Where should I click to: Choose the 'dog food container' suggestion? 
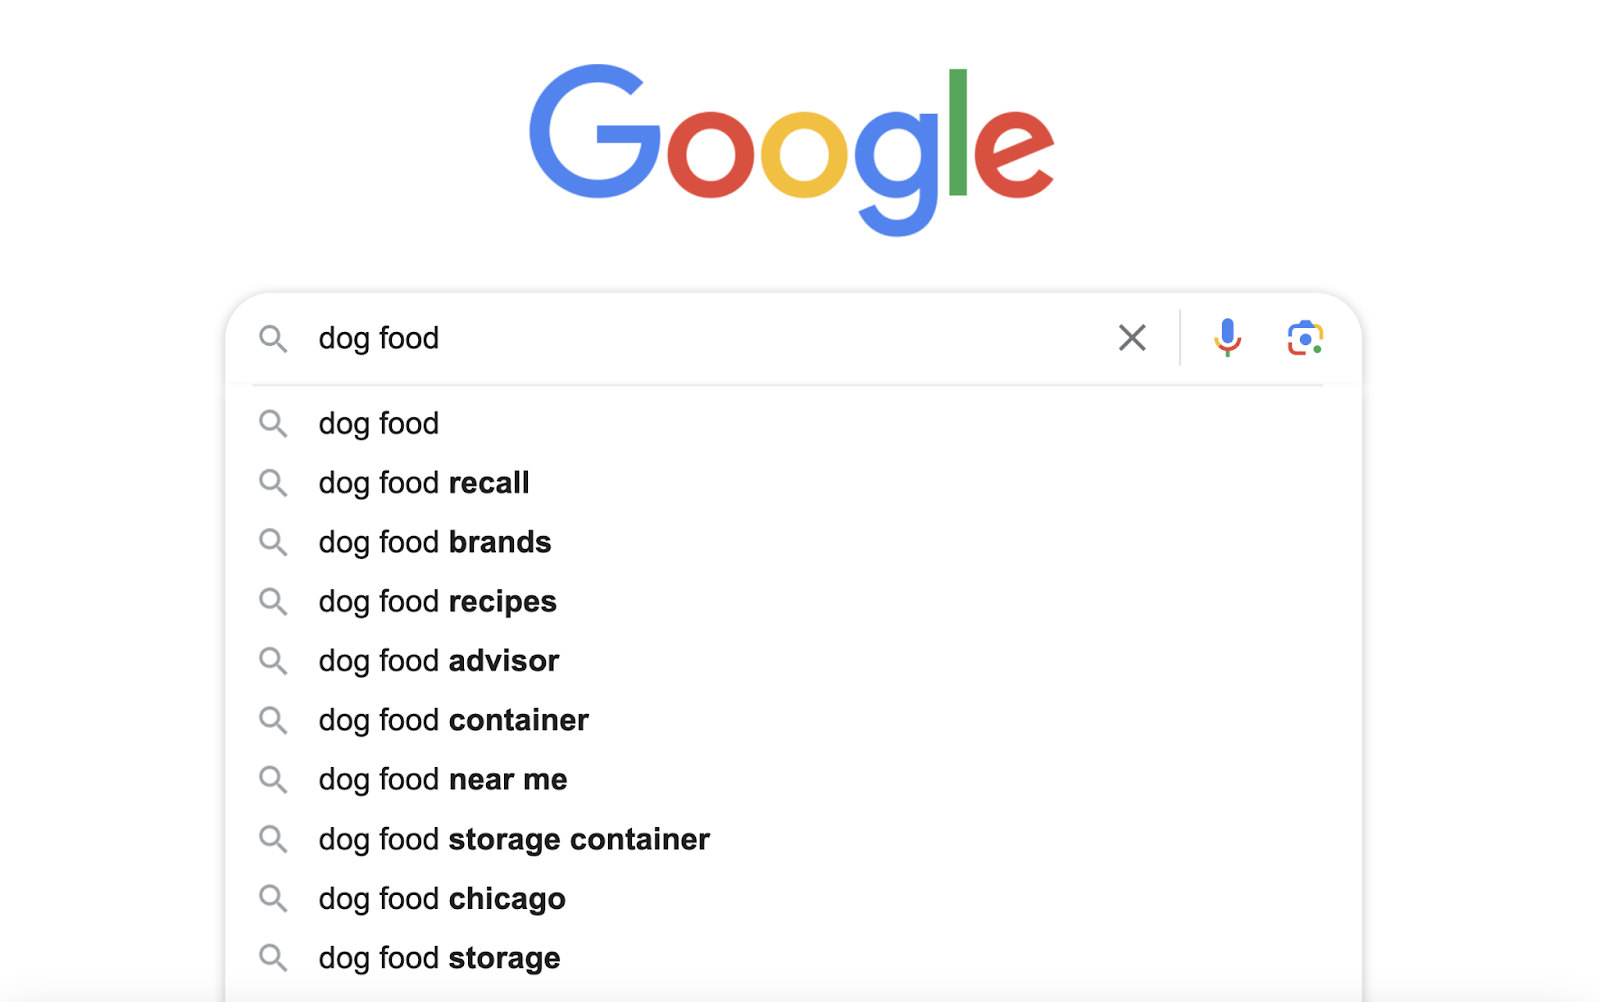pyautogui.click(x=453, y=719)
